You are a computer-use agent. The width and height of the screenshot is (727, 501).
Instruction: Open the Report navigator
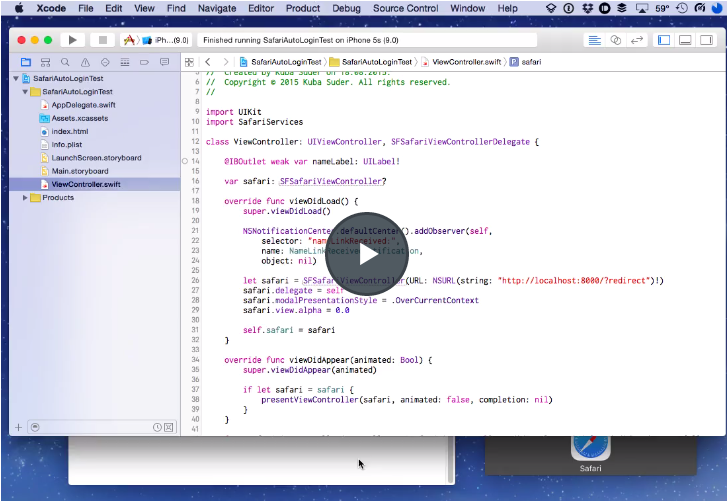(165, 62)
